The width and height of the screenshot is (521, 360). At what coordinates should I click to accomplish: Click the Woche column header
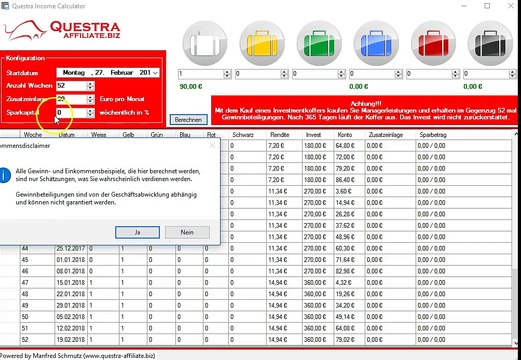[x=33, y=135]
